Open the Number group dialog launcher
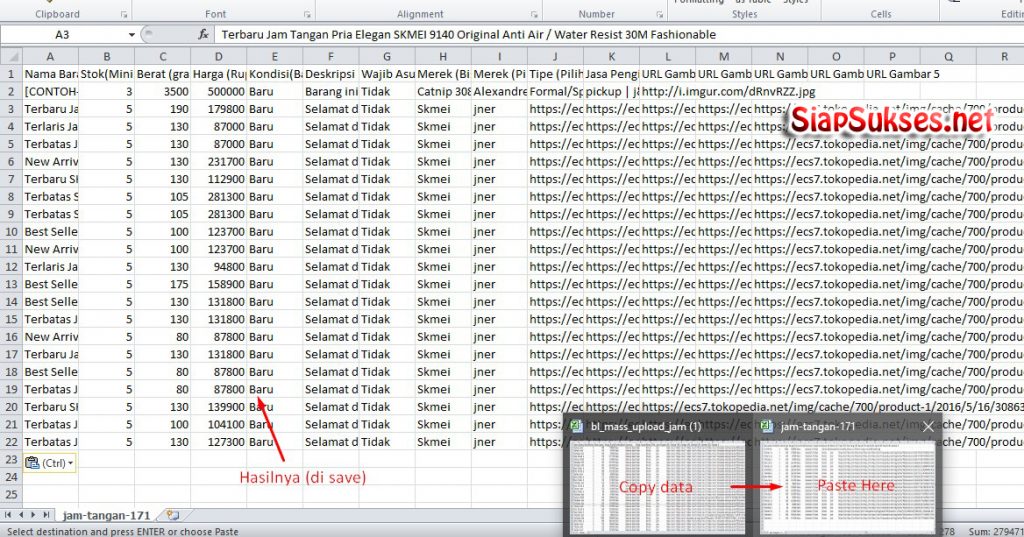Viewport: 1024px width, 537px height. pos(660,14)
